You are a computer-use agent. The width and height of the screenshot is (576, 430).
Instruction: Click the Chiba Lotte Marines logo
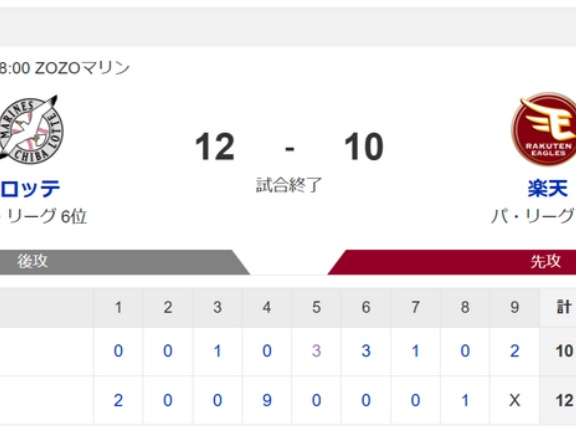point(31,129)
